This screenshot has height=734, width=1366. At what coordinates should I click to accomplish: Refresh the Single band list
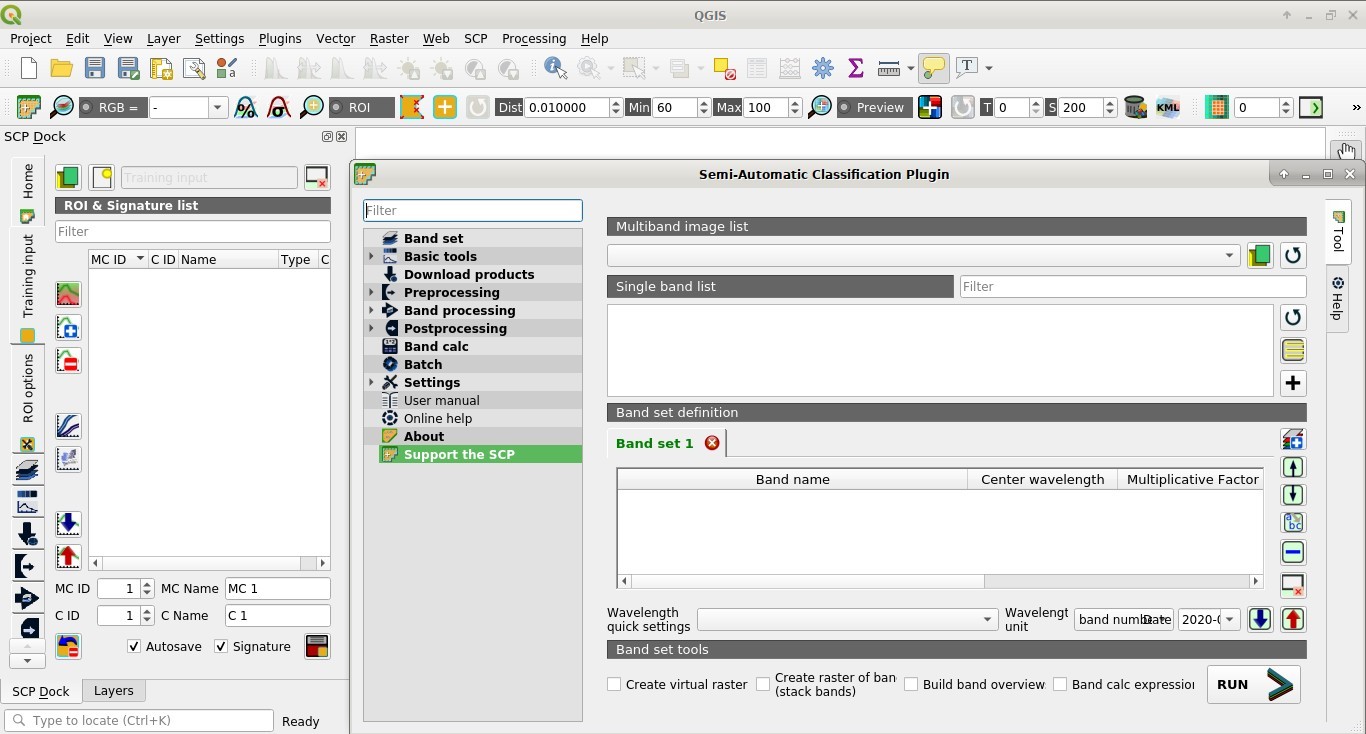[x=1293, y=318]
